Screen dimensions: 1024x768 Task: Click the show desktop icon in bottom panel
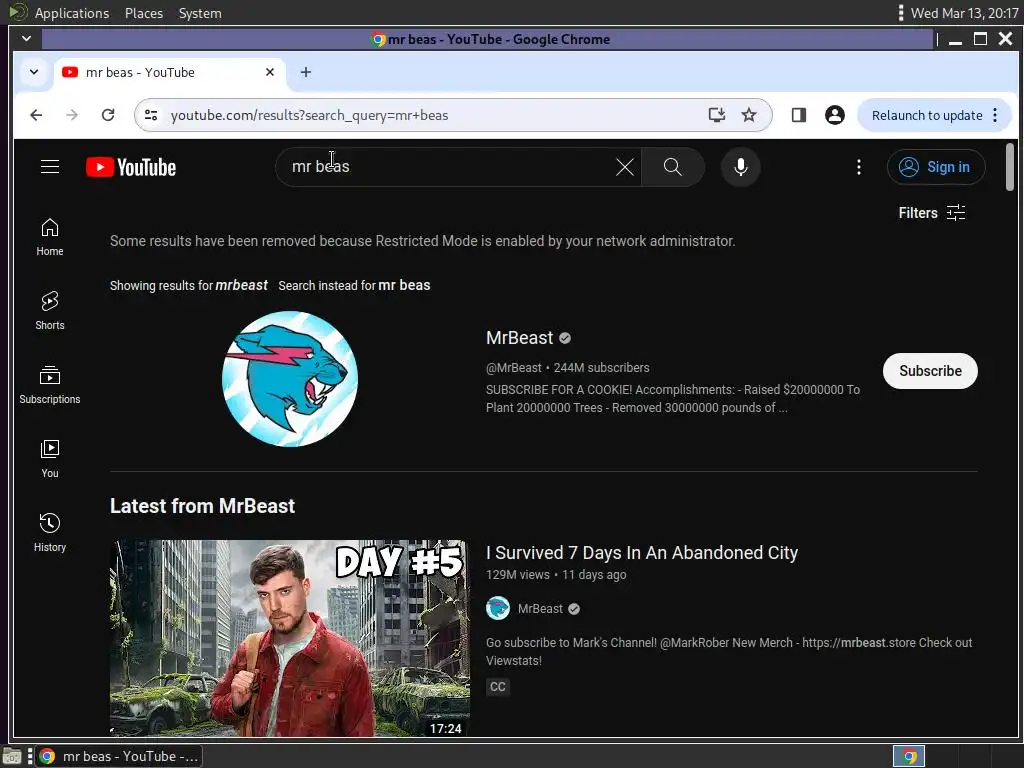(12, 756)
